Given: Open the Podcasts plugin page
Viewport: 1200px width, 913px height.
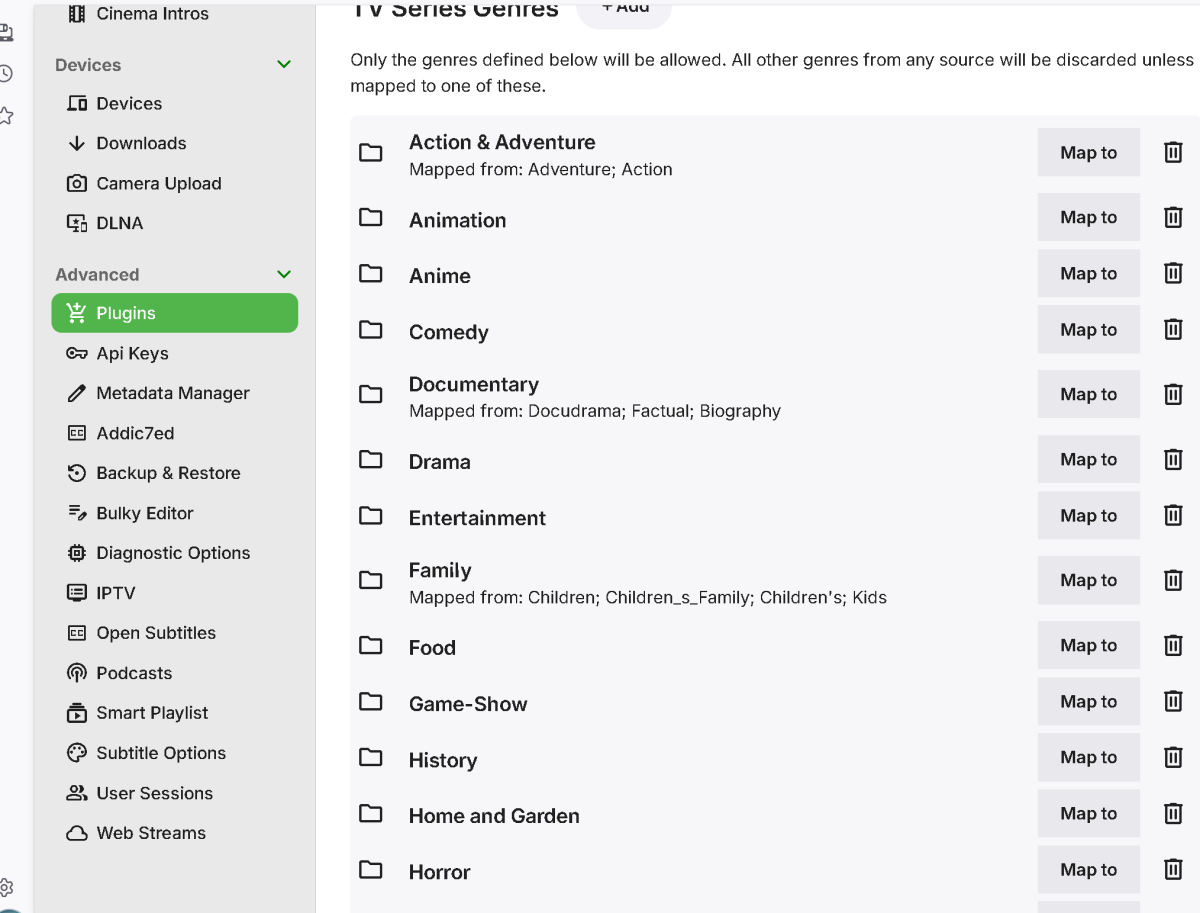Looking at the screenshot, I should point(134,673).
